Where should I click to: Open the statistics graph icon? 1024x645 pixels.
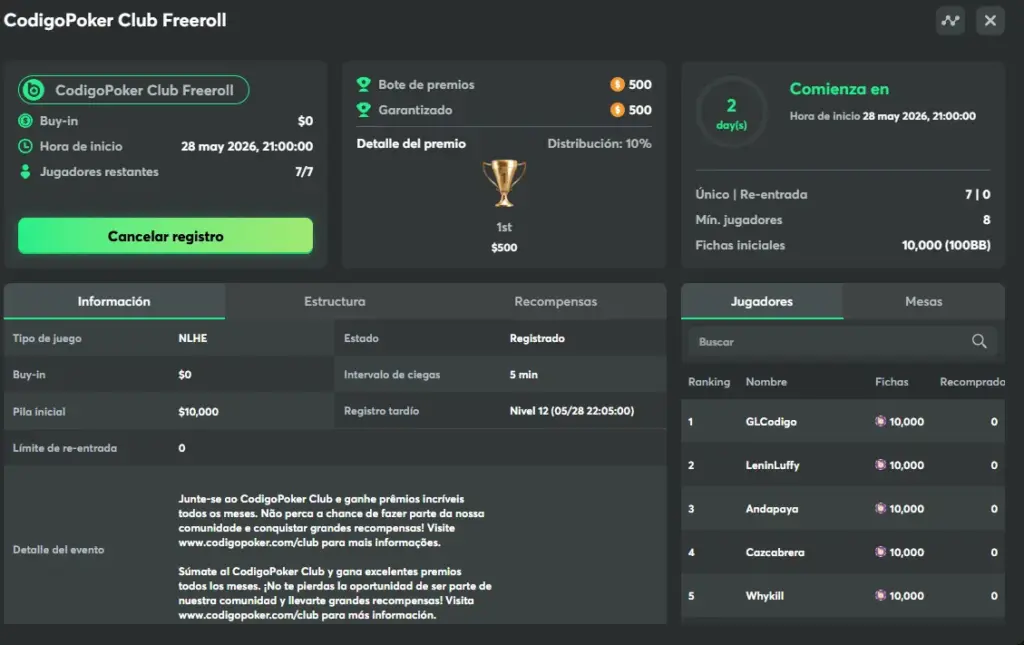(950, 20)
